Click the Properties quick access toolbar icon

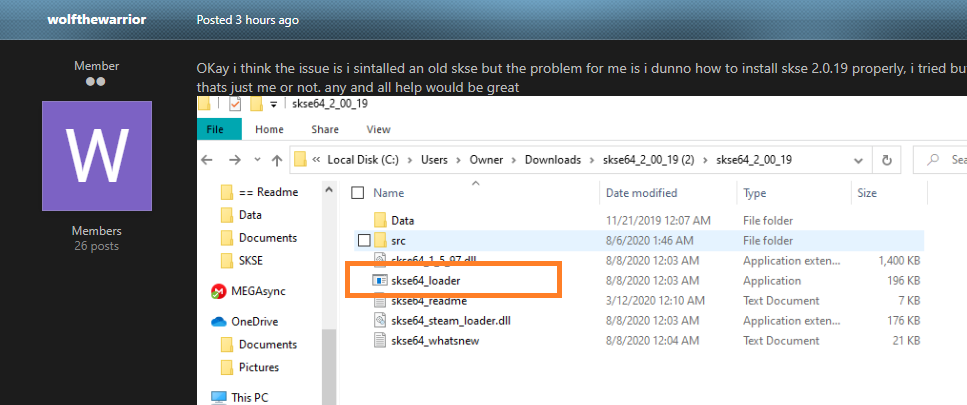click(235, 104)
